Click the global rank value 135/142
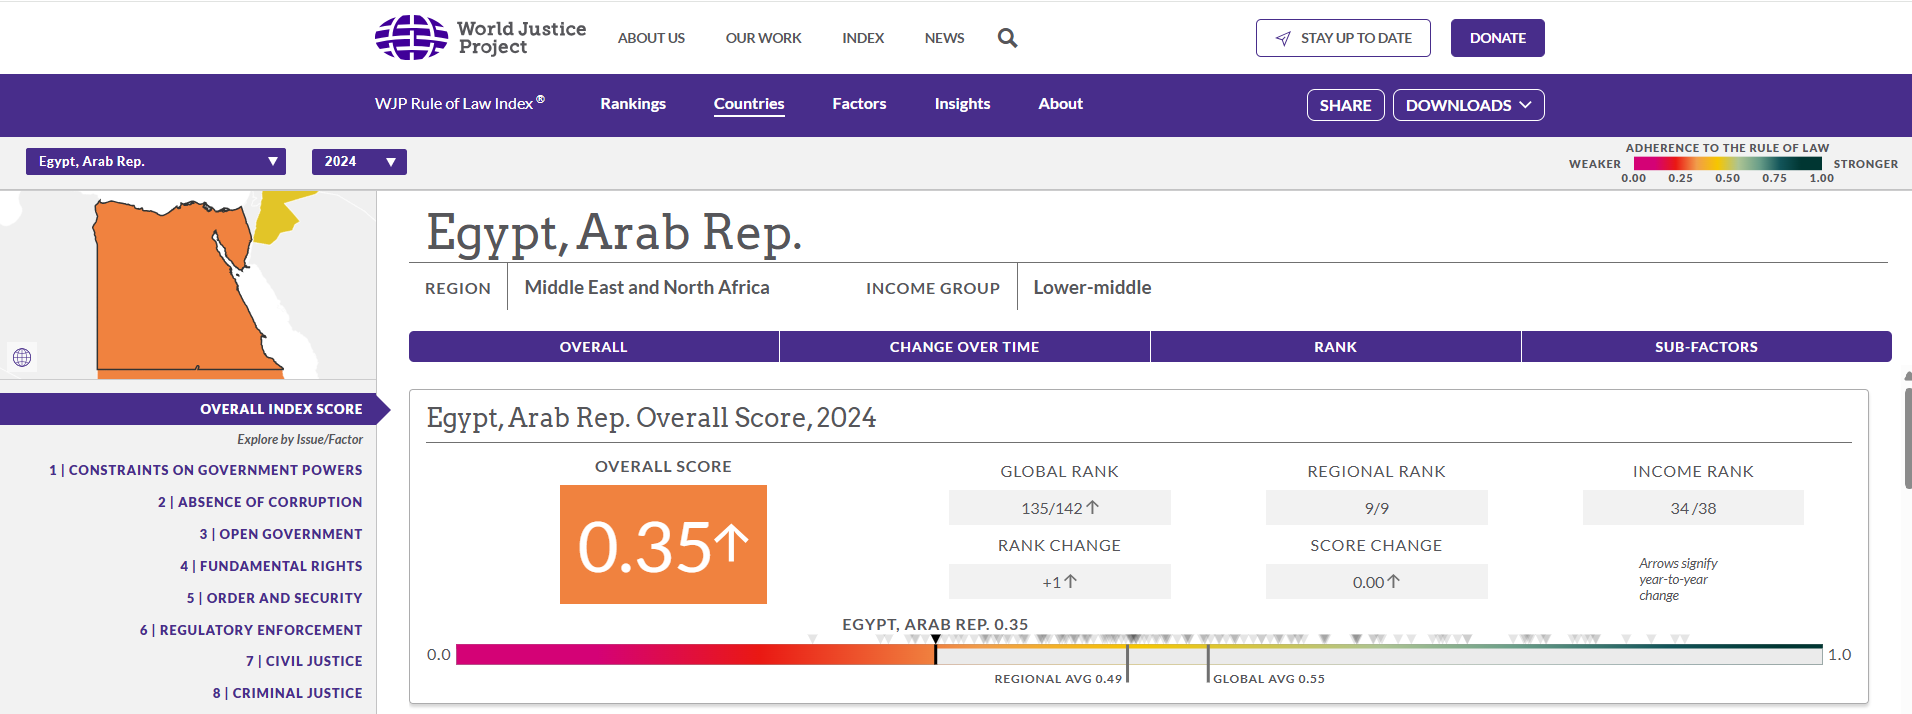Viewport: 1912px width, 714px height. pos(1060,508)
